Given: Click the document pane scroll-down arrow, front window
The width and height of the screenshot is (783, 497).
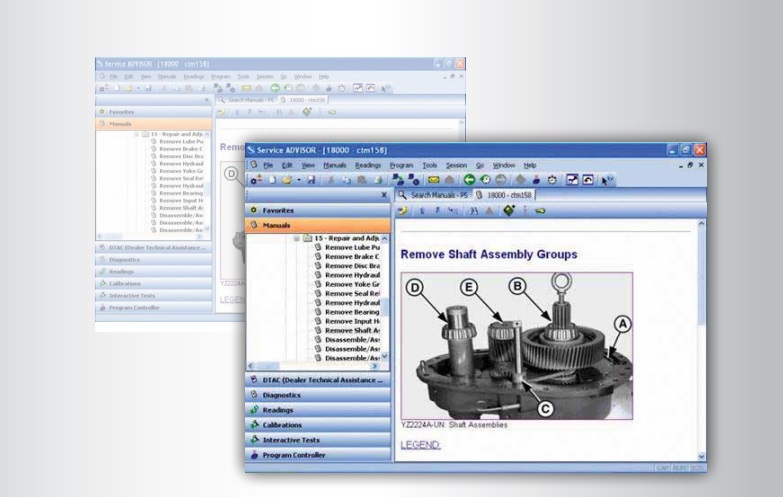Looking at the screenshot, I should [x=701, y=456].
